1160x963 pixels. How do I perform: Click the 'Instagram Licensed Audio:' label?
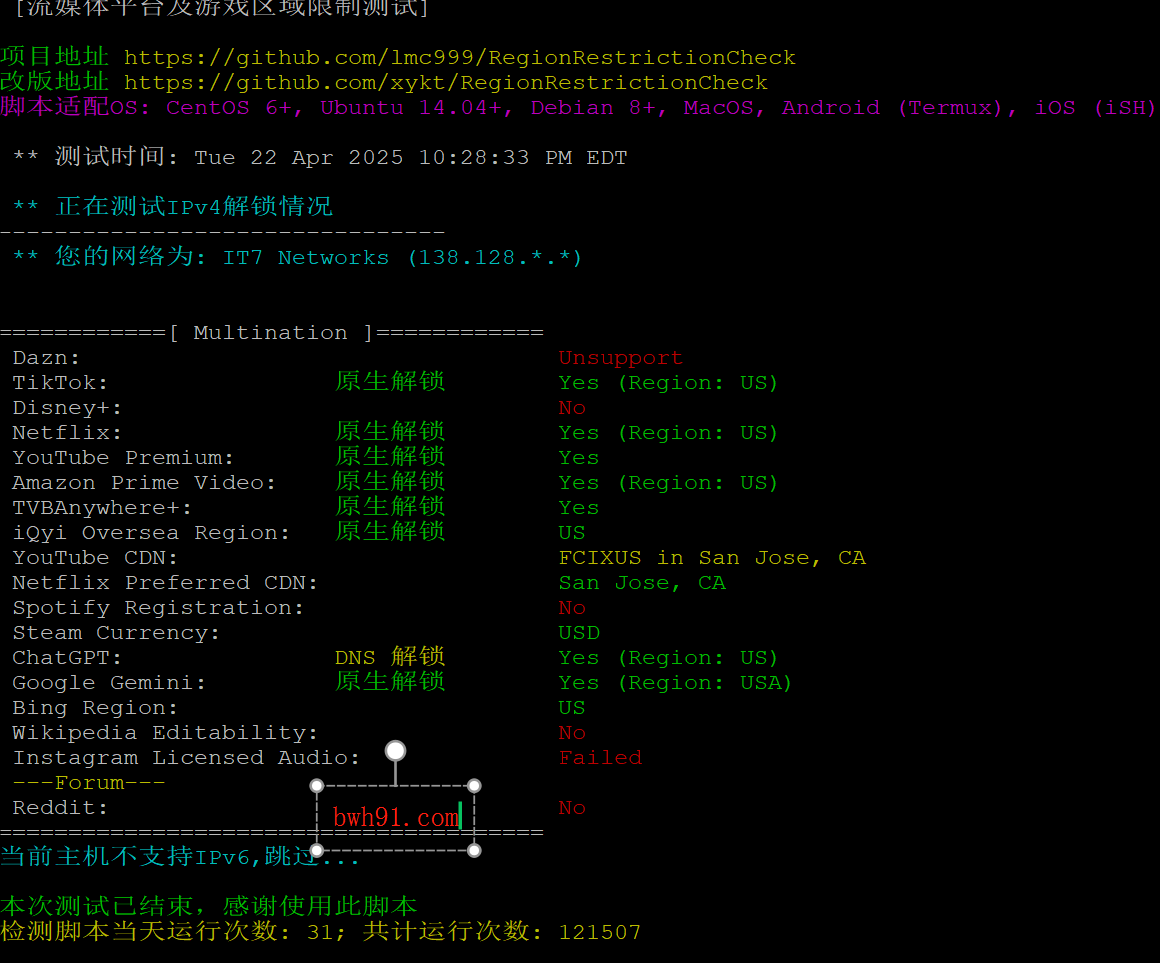click(x=186, y=758)
